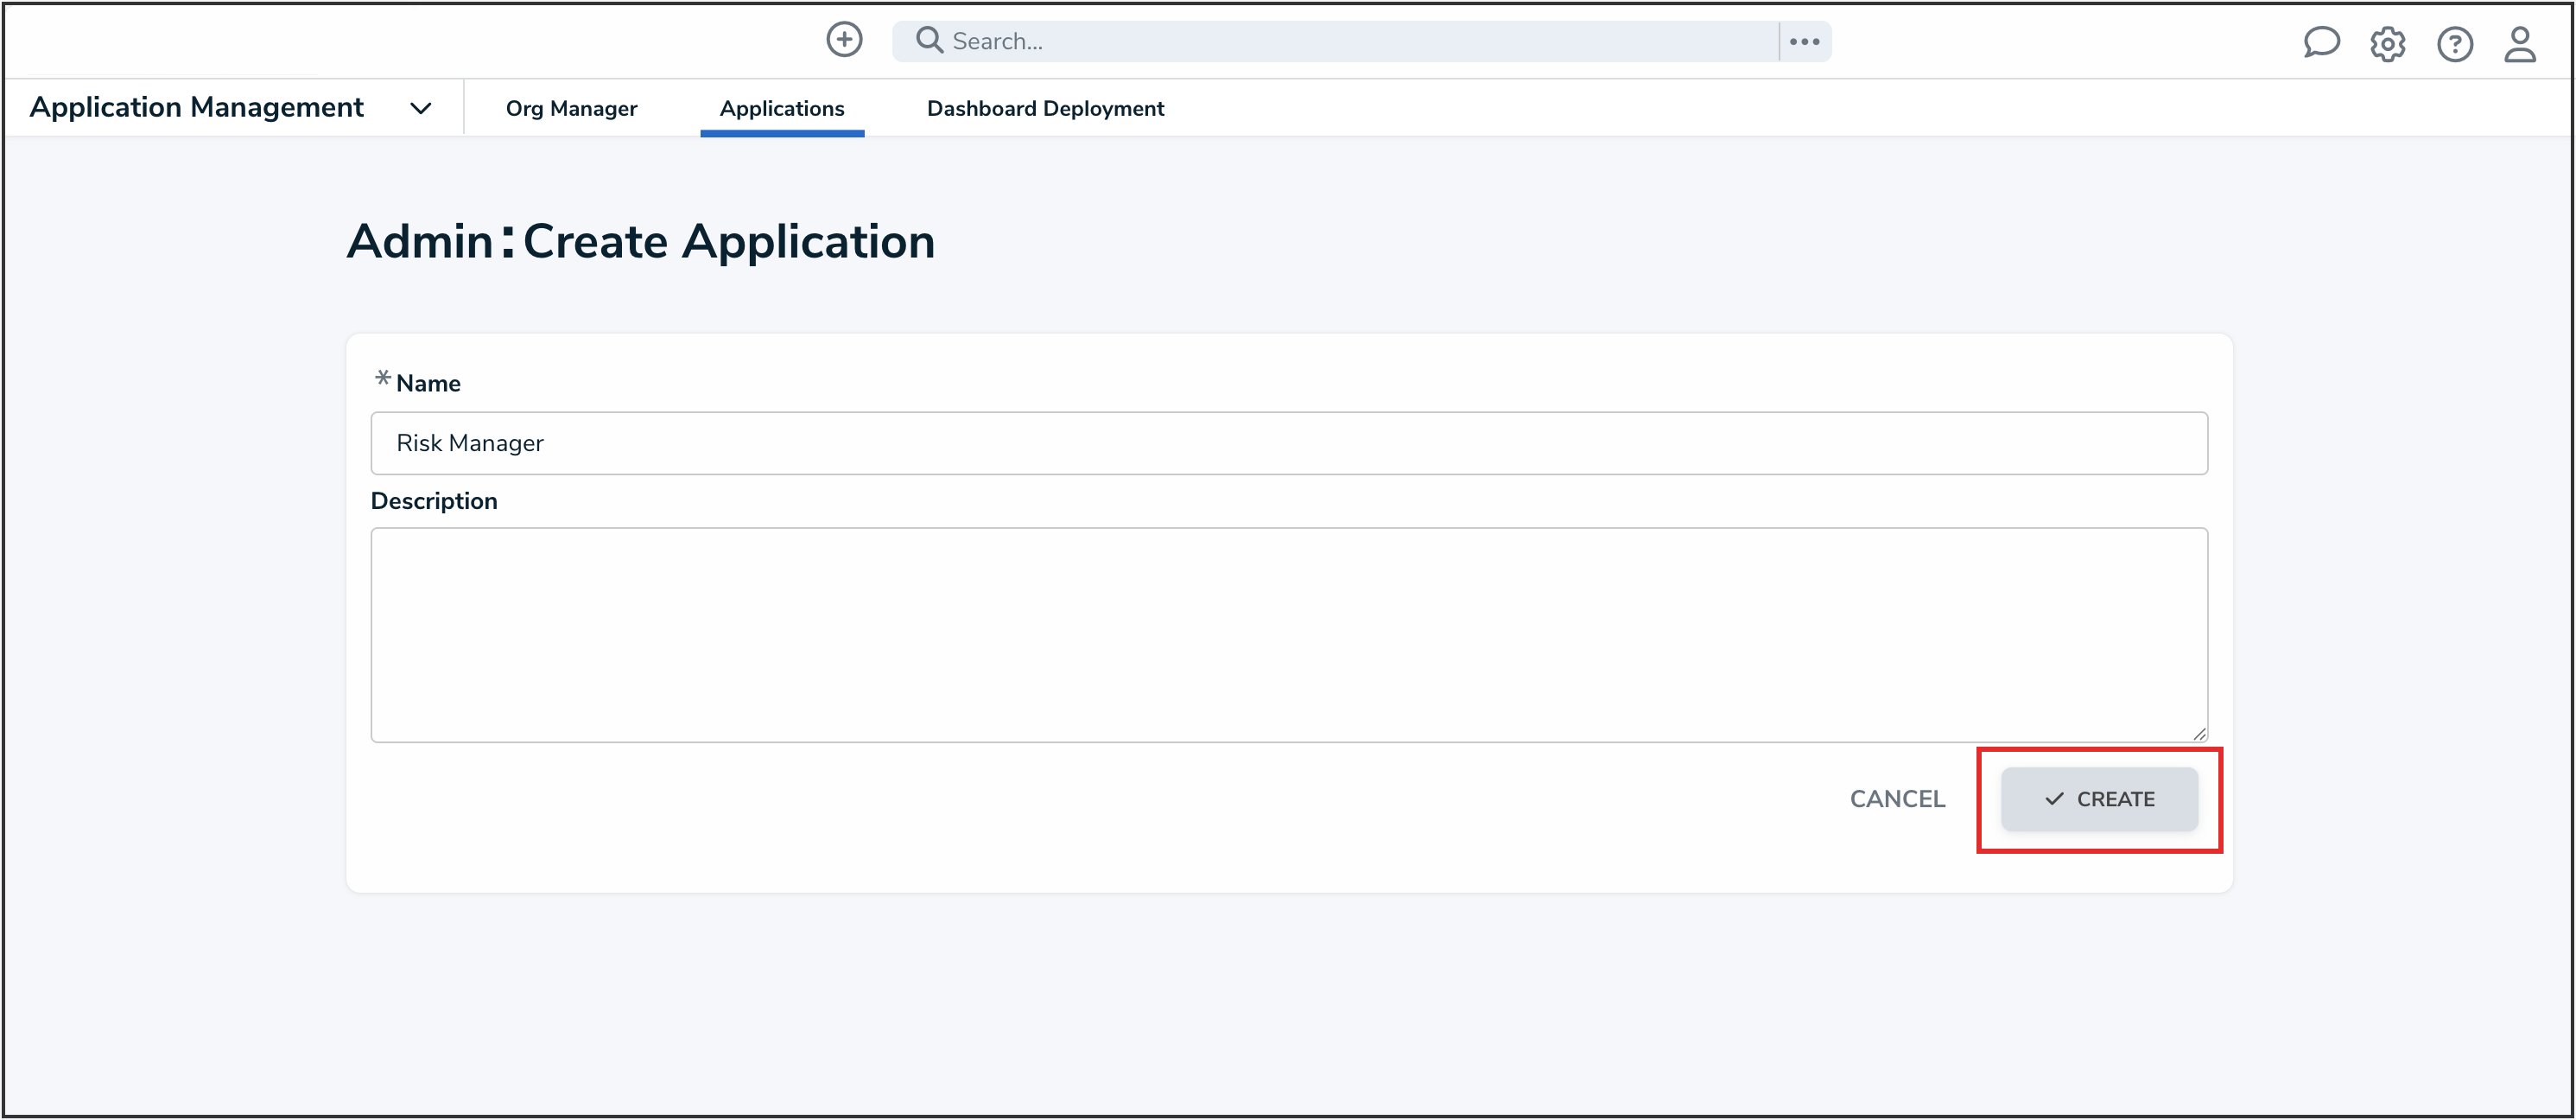Screen dimensions: 2576x1120
Task: Click into the Name input field
Action: (1288, 443)
